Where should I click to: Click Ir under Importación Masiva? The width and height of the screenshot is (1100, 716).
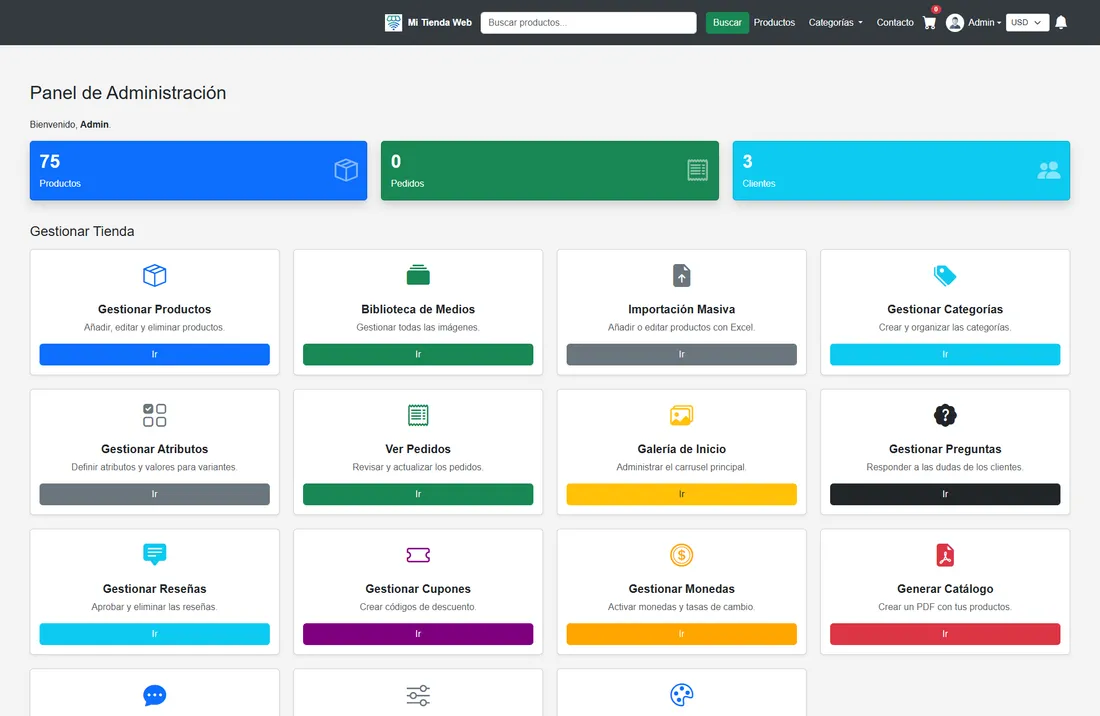681,354
